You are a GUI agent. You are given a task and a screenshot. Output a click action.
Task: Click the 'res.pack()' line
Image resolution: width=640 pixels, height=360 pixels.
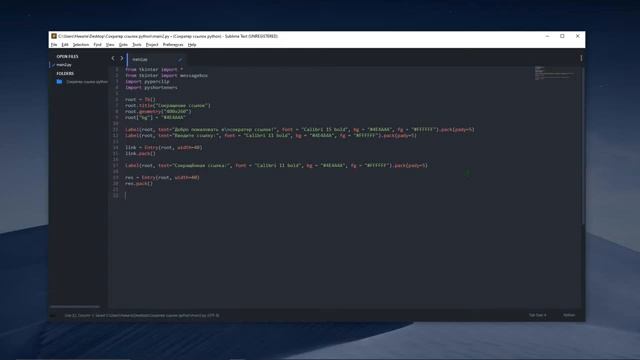point(139,184)
